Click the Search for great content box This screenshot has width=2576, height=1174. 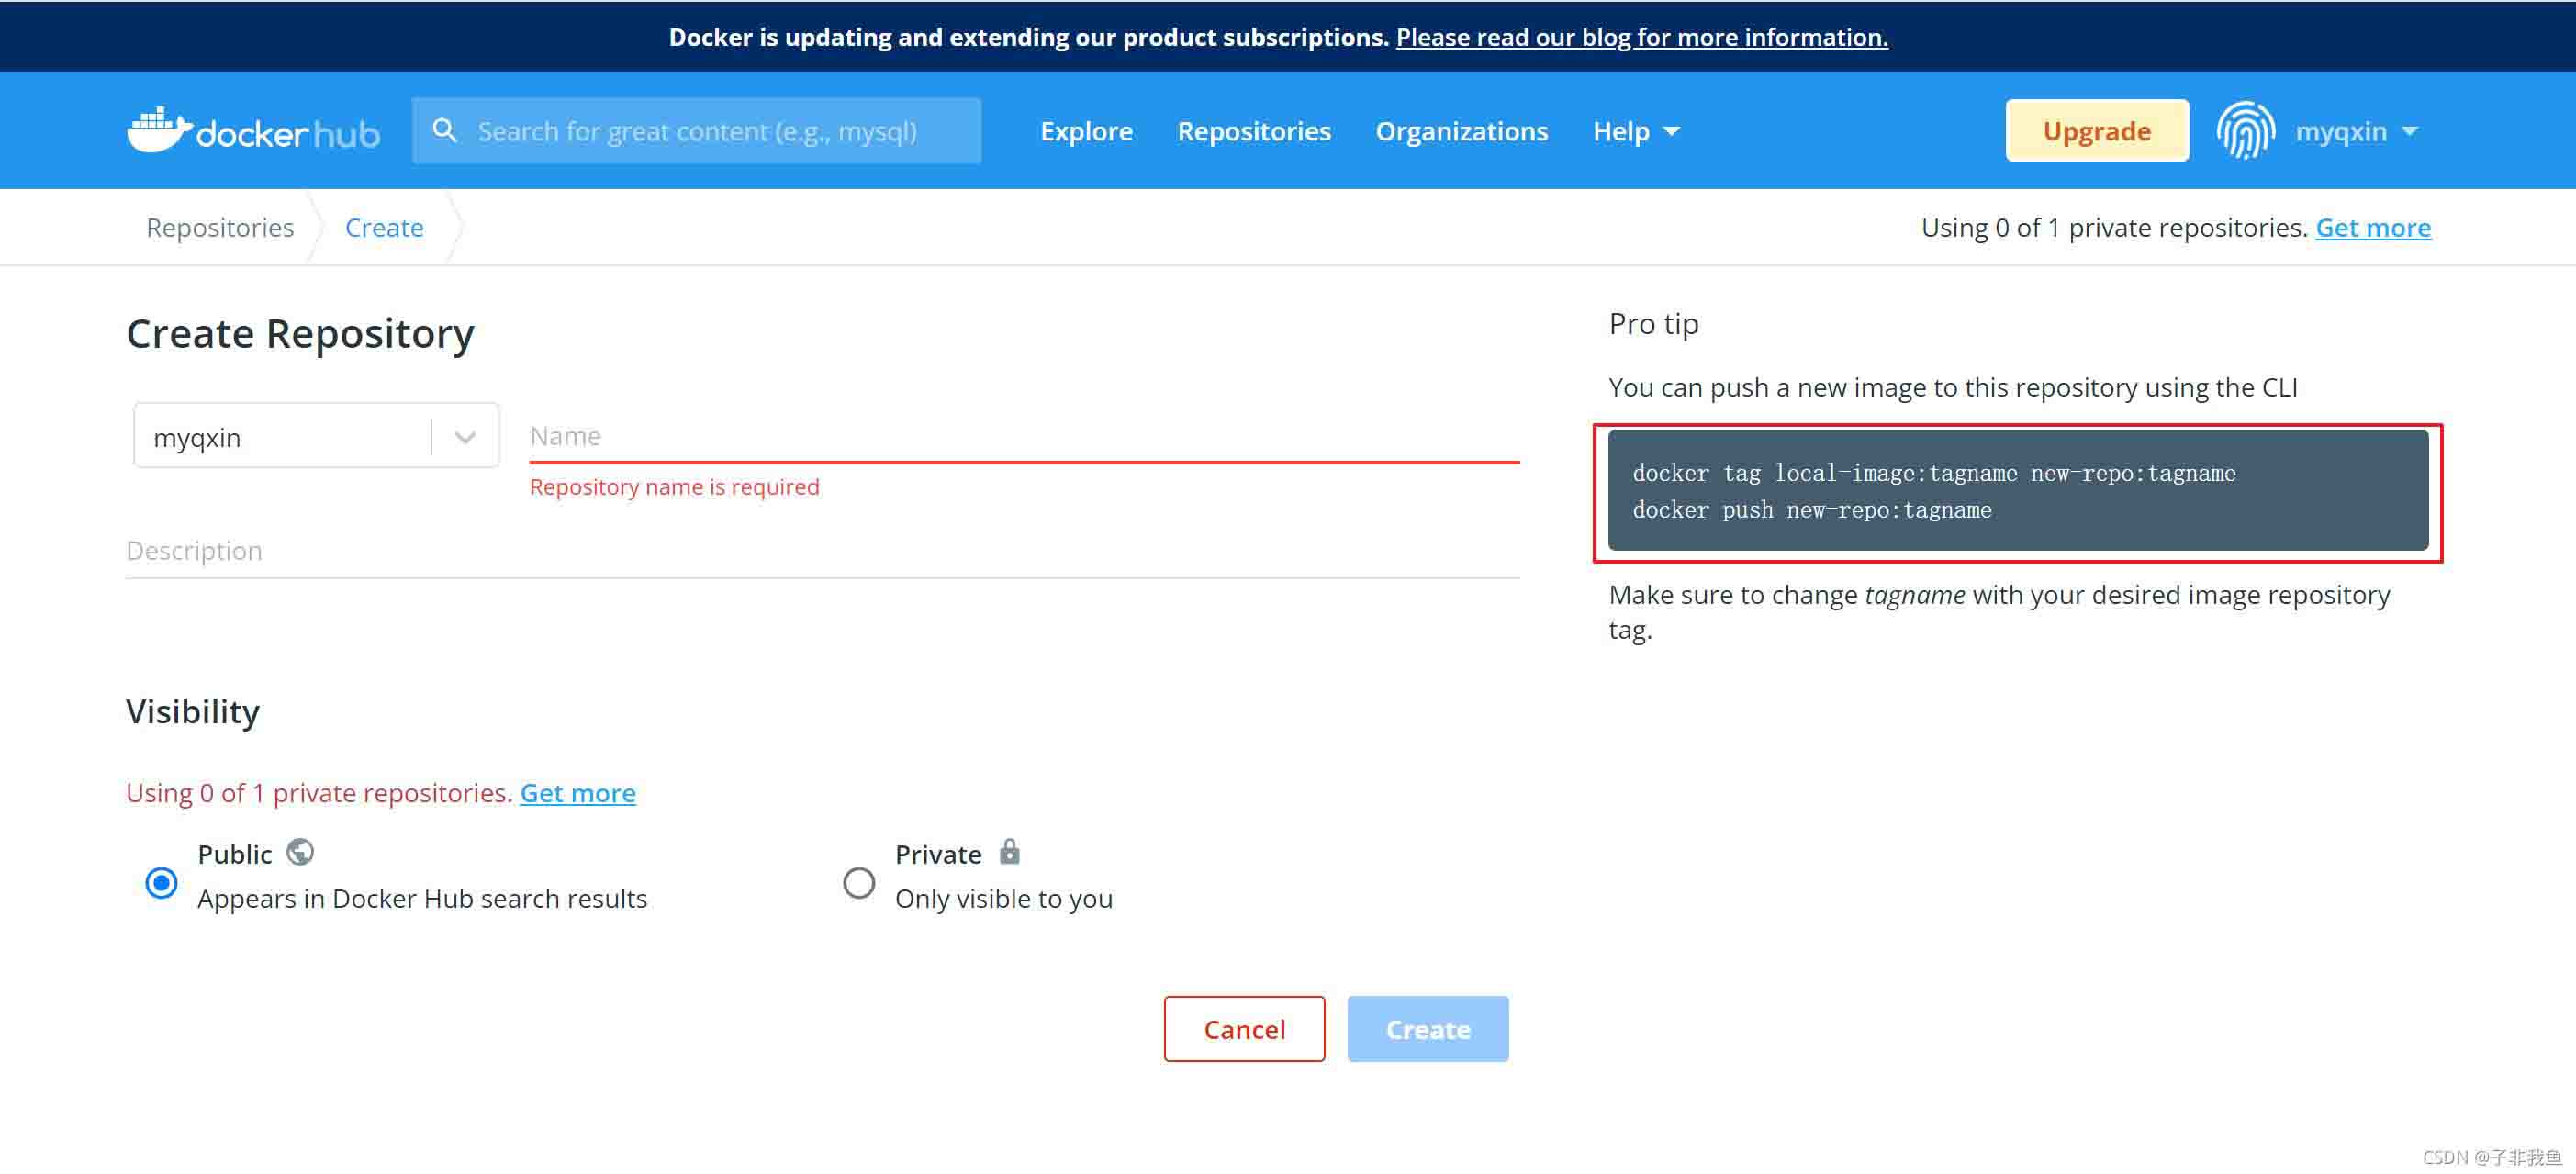coord(696,131)
